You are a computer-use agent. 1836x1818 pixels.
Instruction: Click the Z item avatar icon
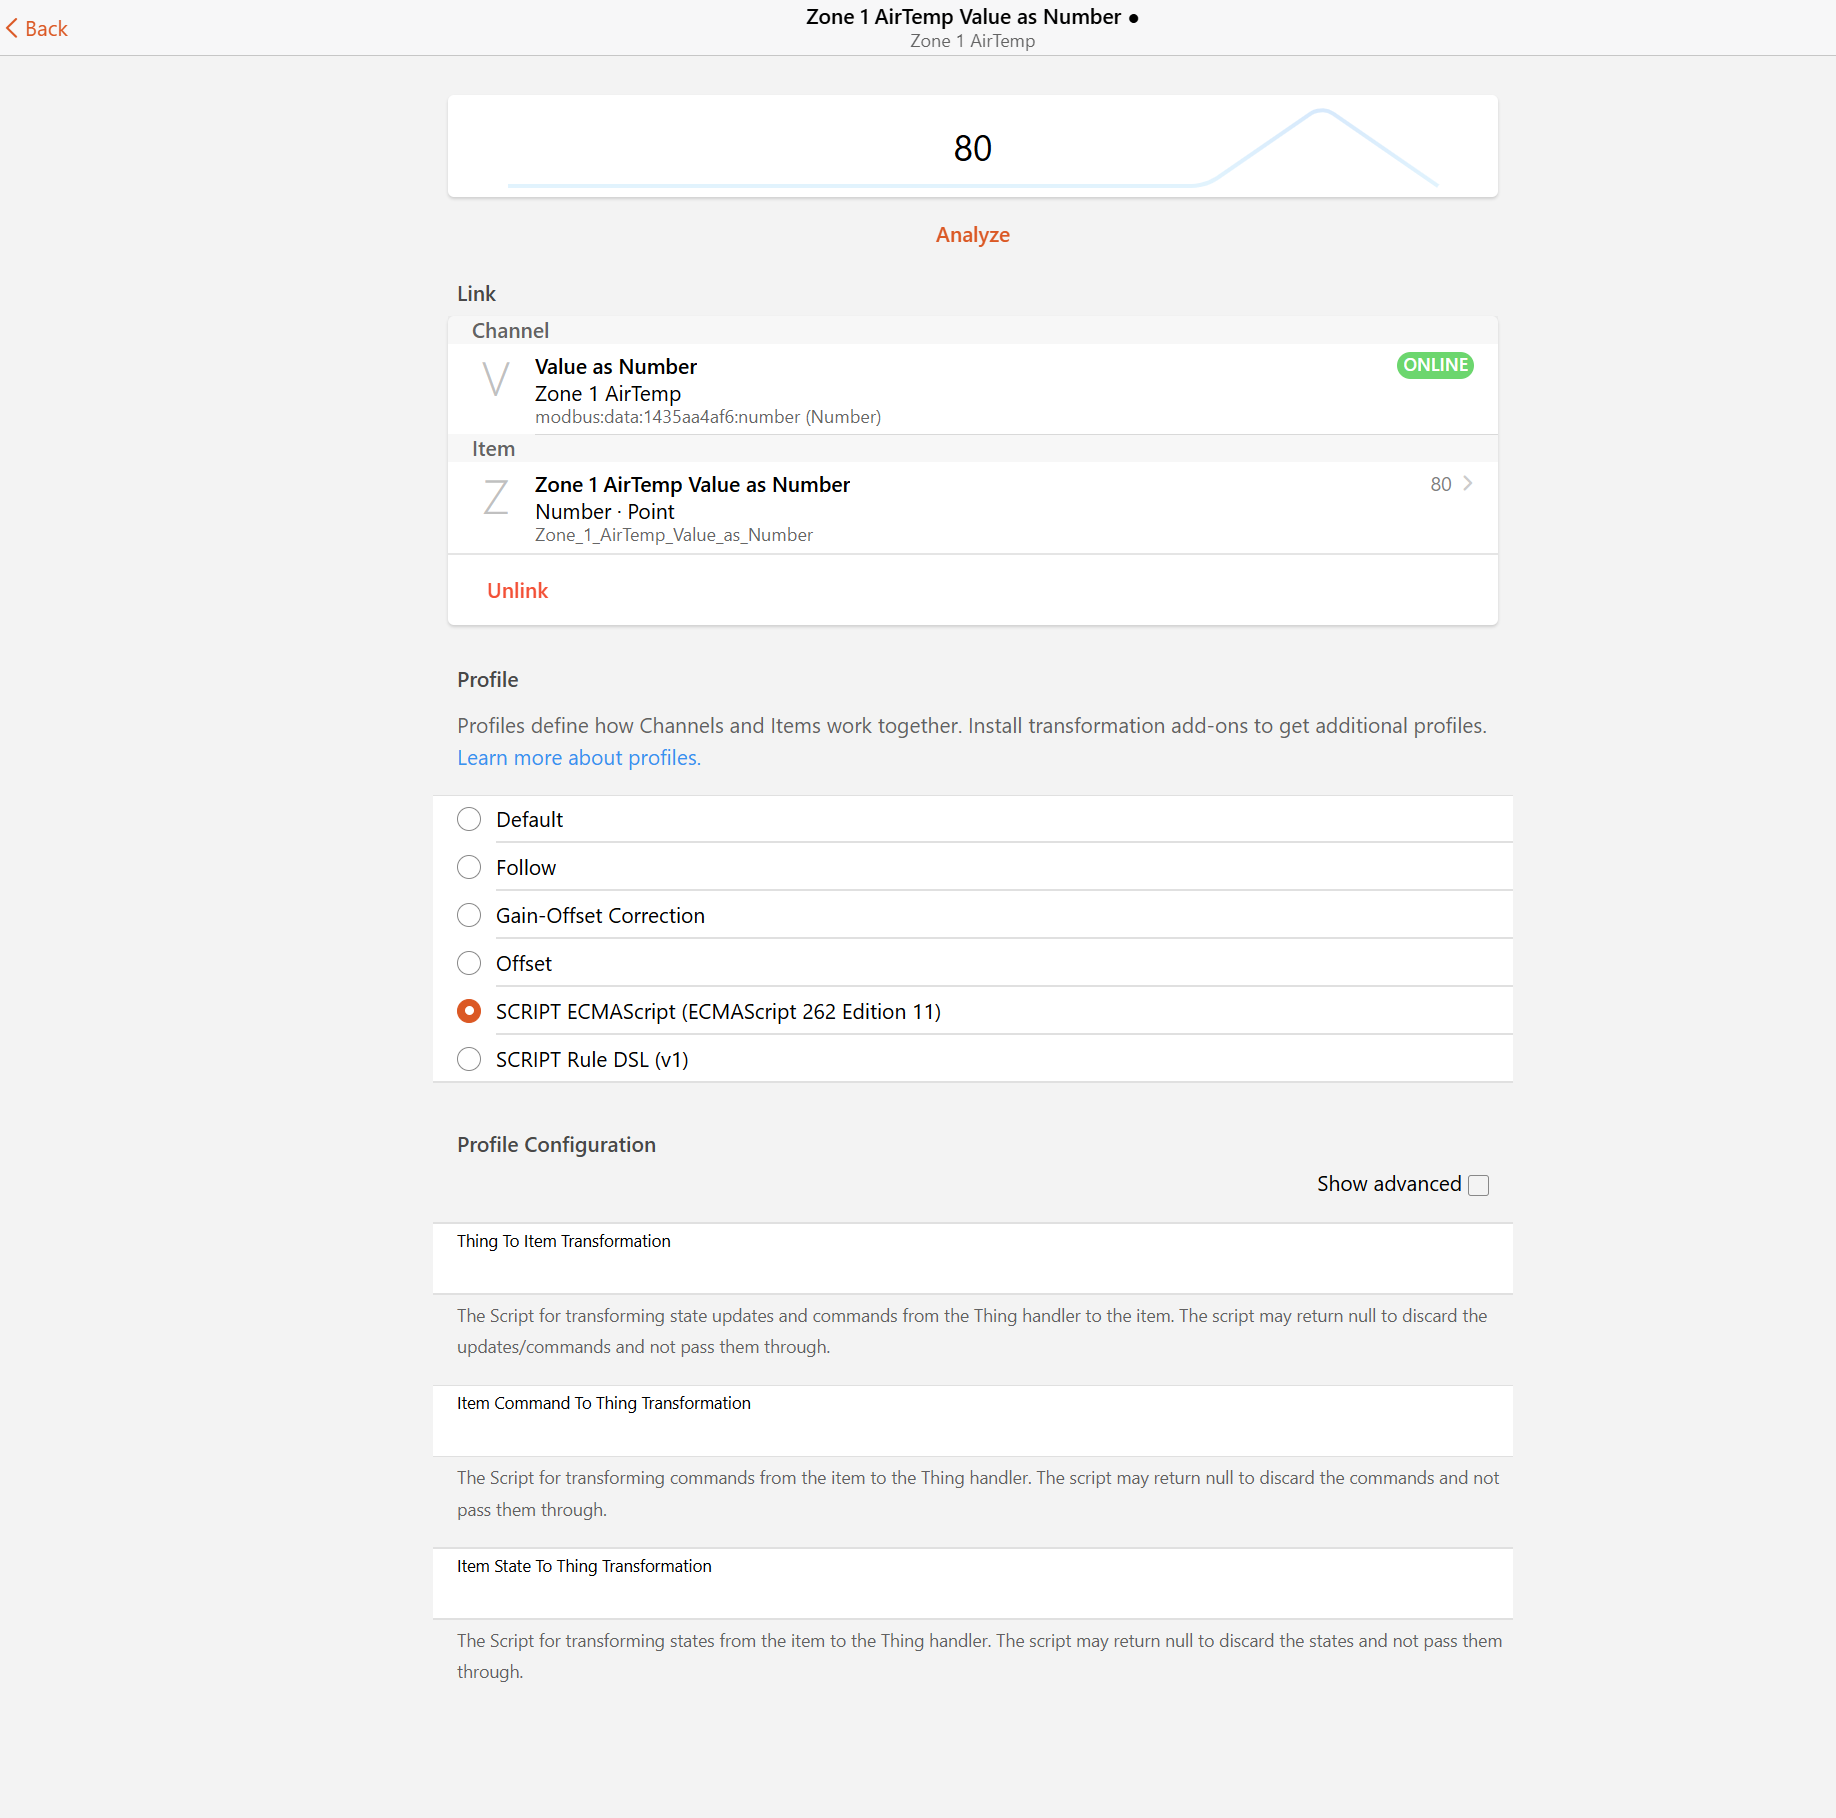495,498
